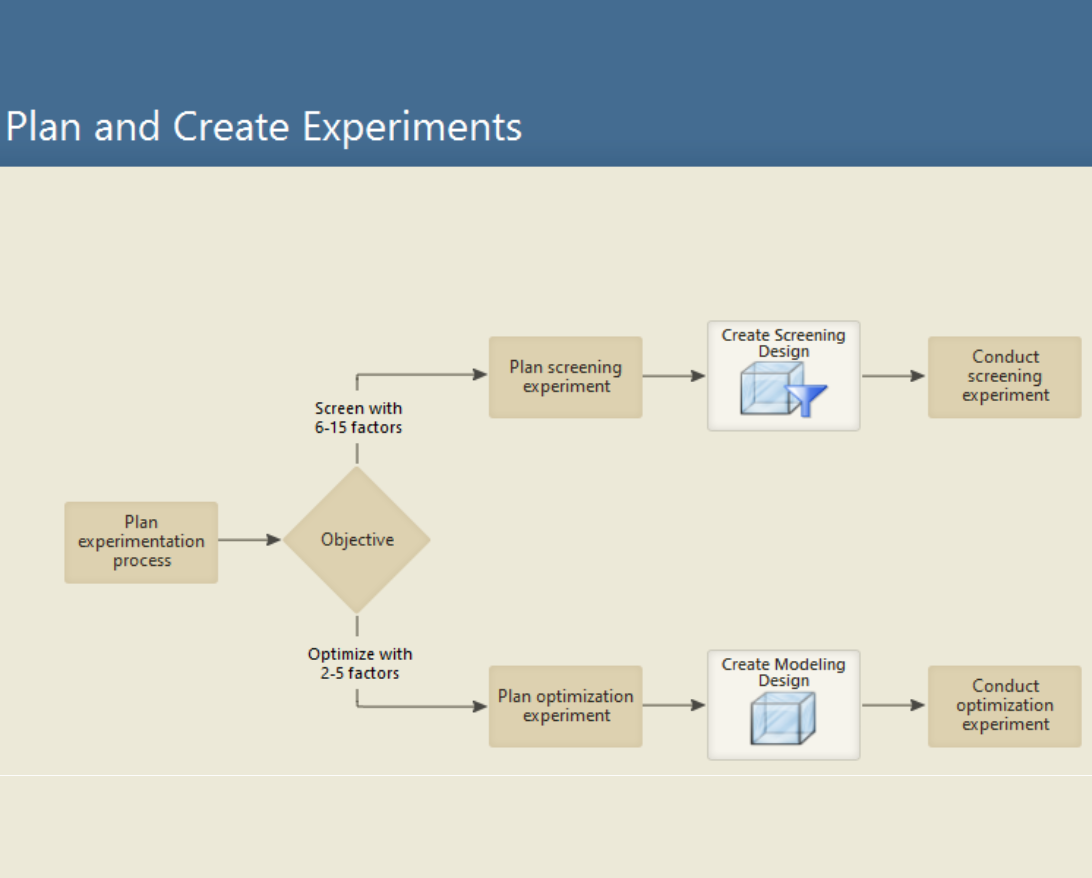Select the Conduct screening experiment box
Viewport: 1092px width, 878px height.
[1005, 376]
